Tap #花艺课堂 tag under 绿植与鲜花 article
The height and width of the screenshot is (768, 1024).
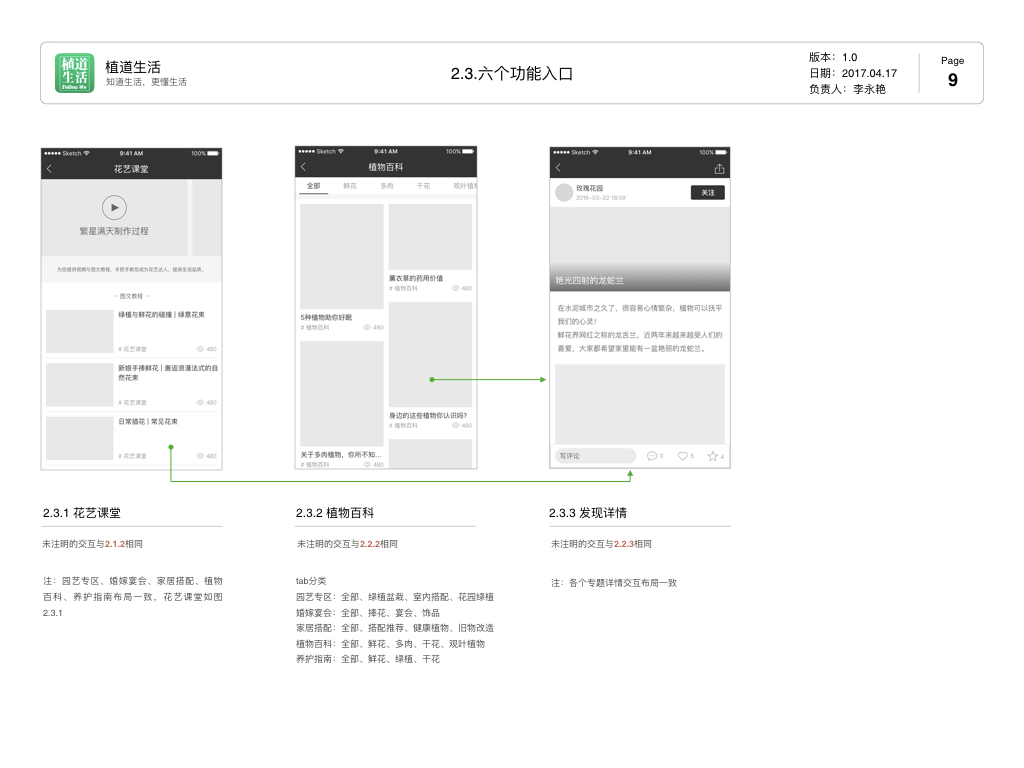coord(133,349)
